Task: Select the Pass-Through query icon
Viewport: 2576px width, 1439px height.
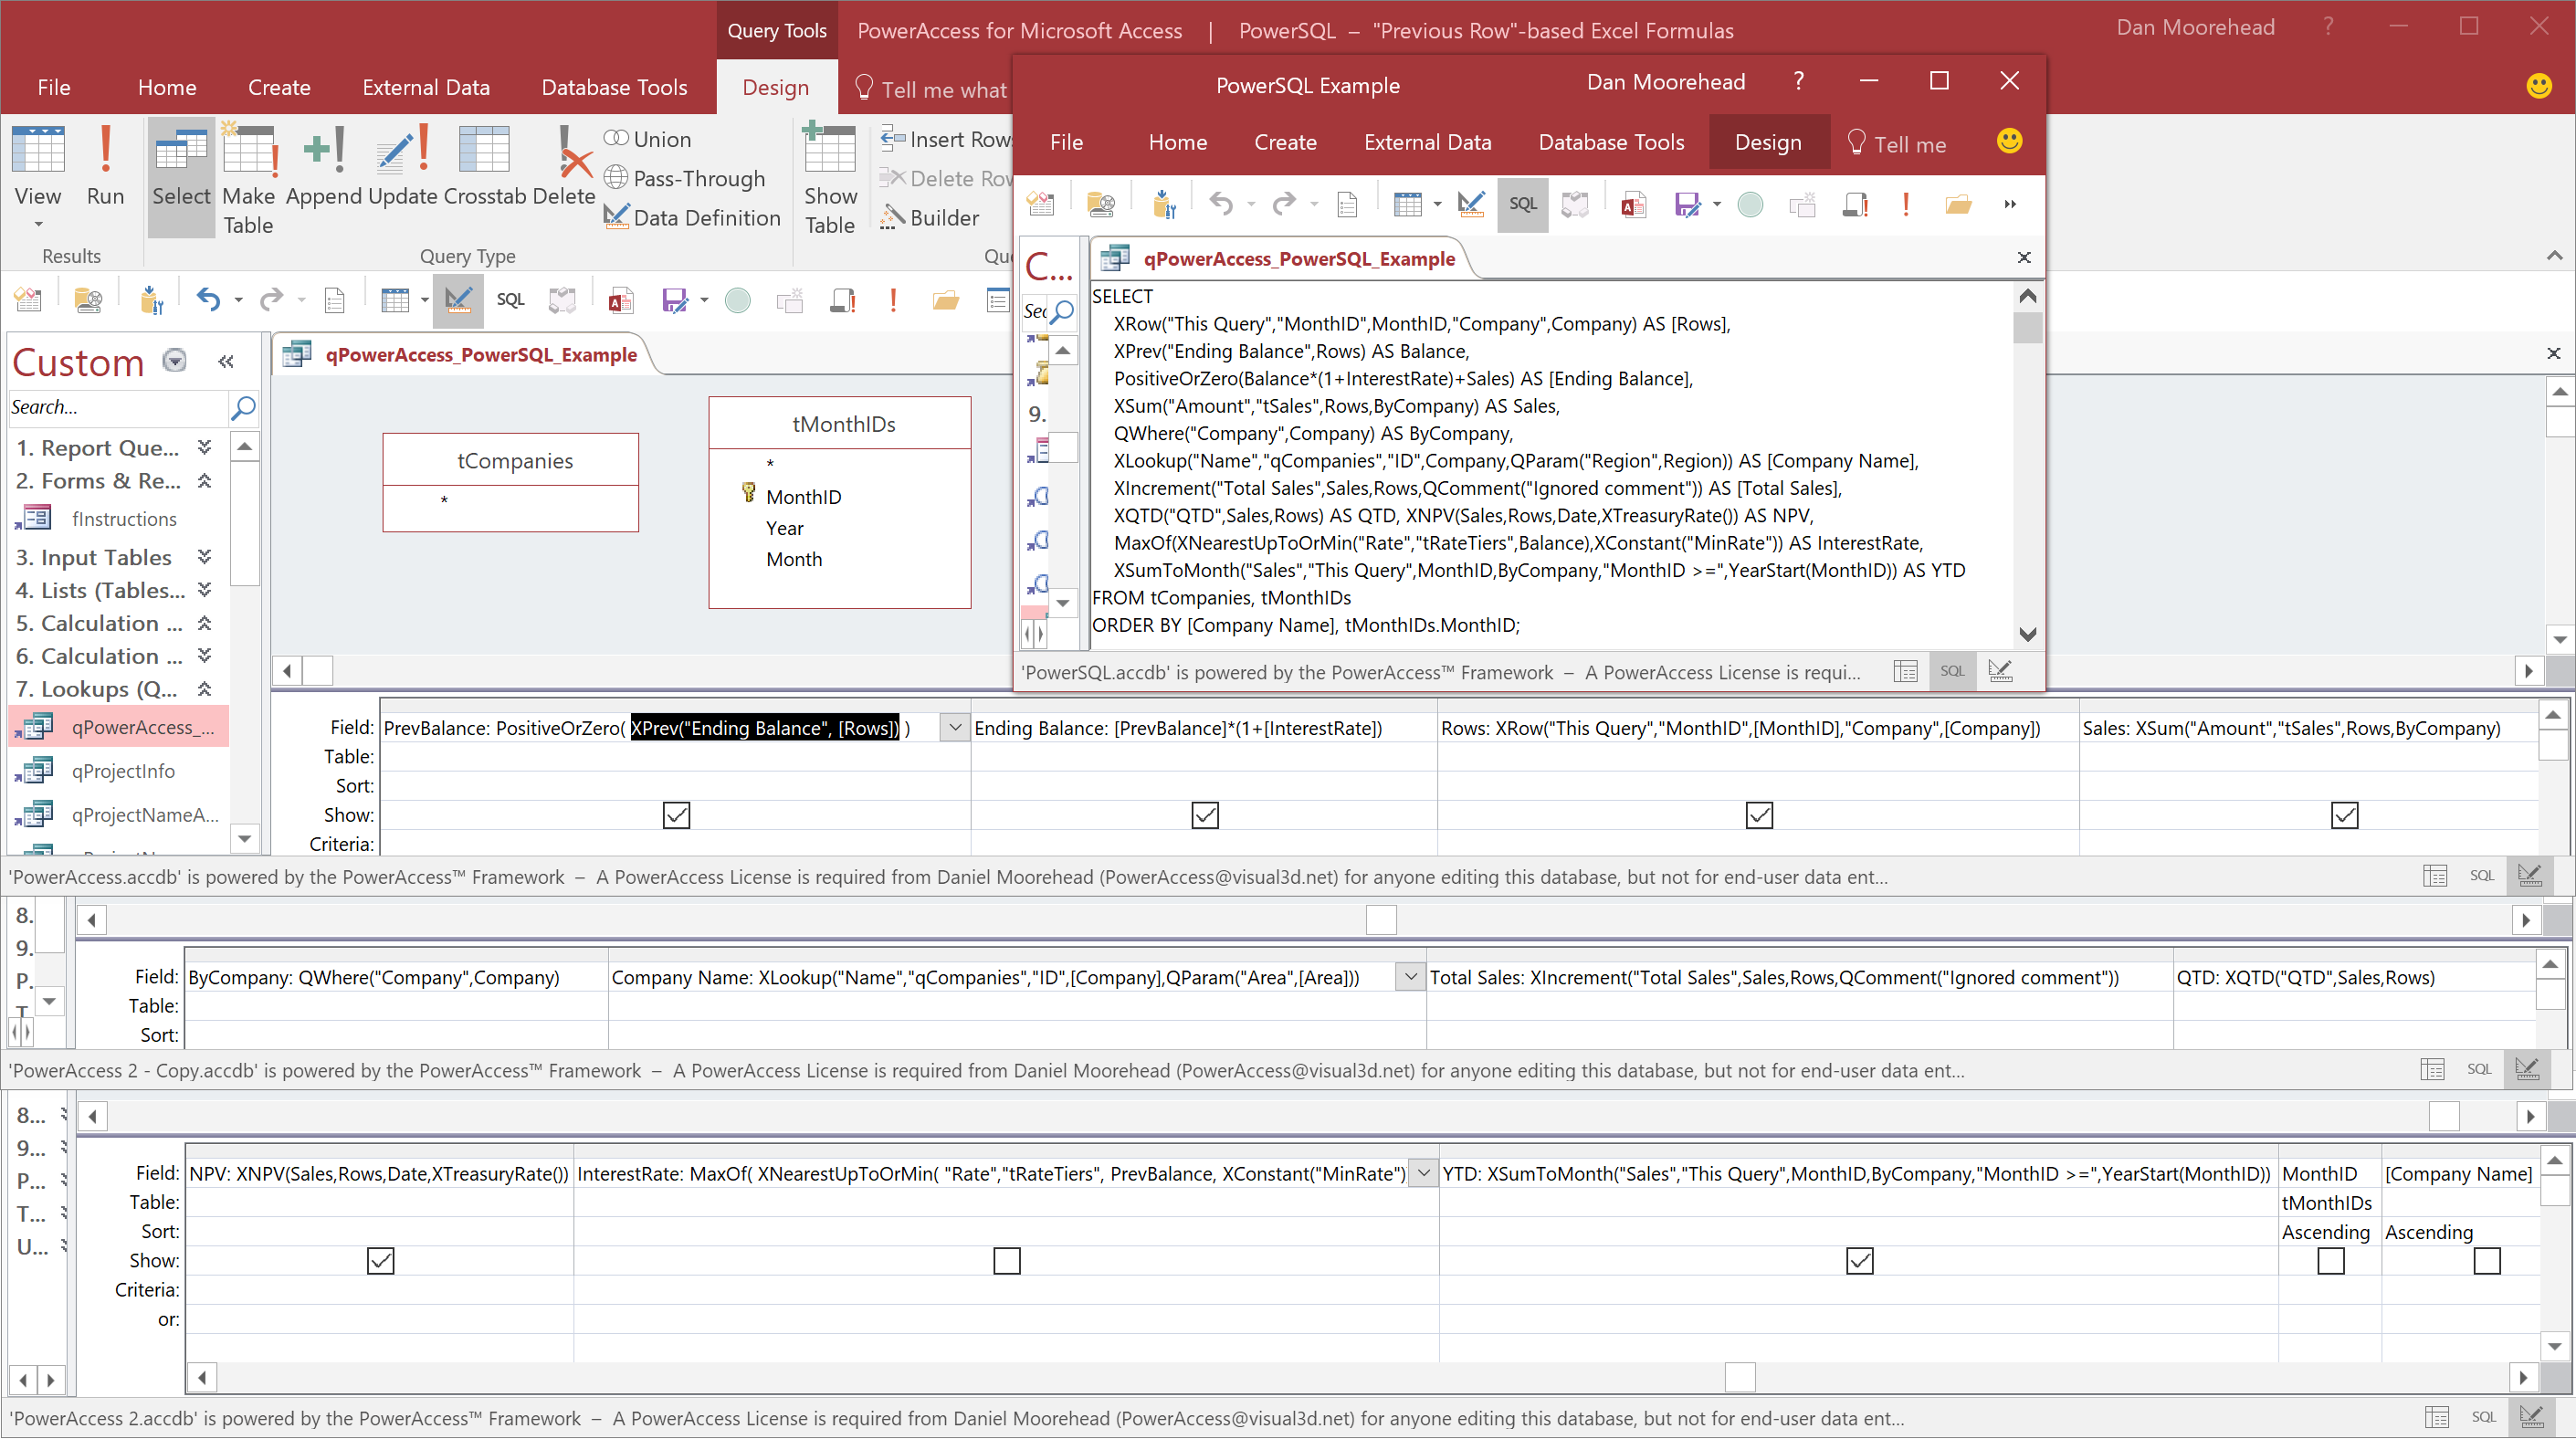Action: click(x=614, y=177)
